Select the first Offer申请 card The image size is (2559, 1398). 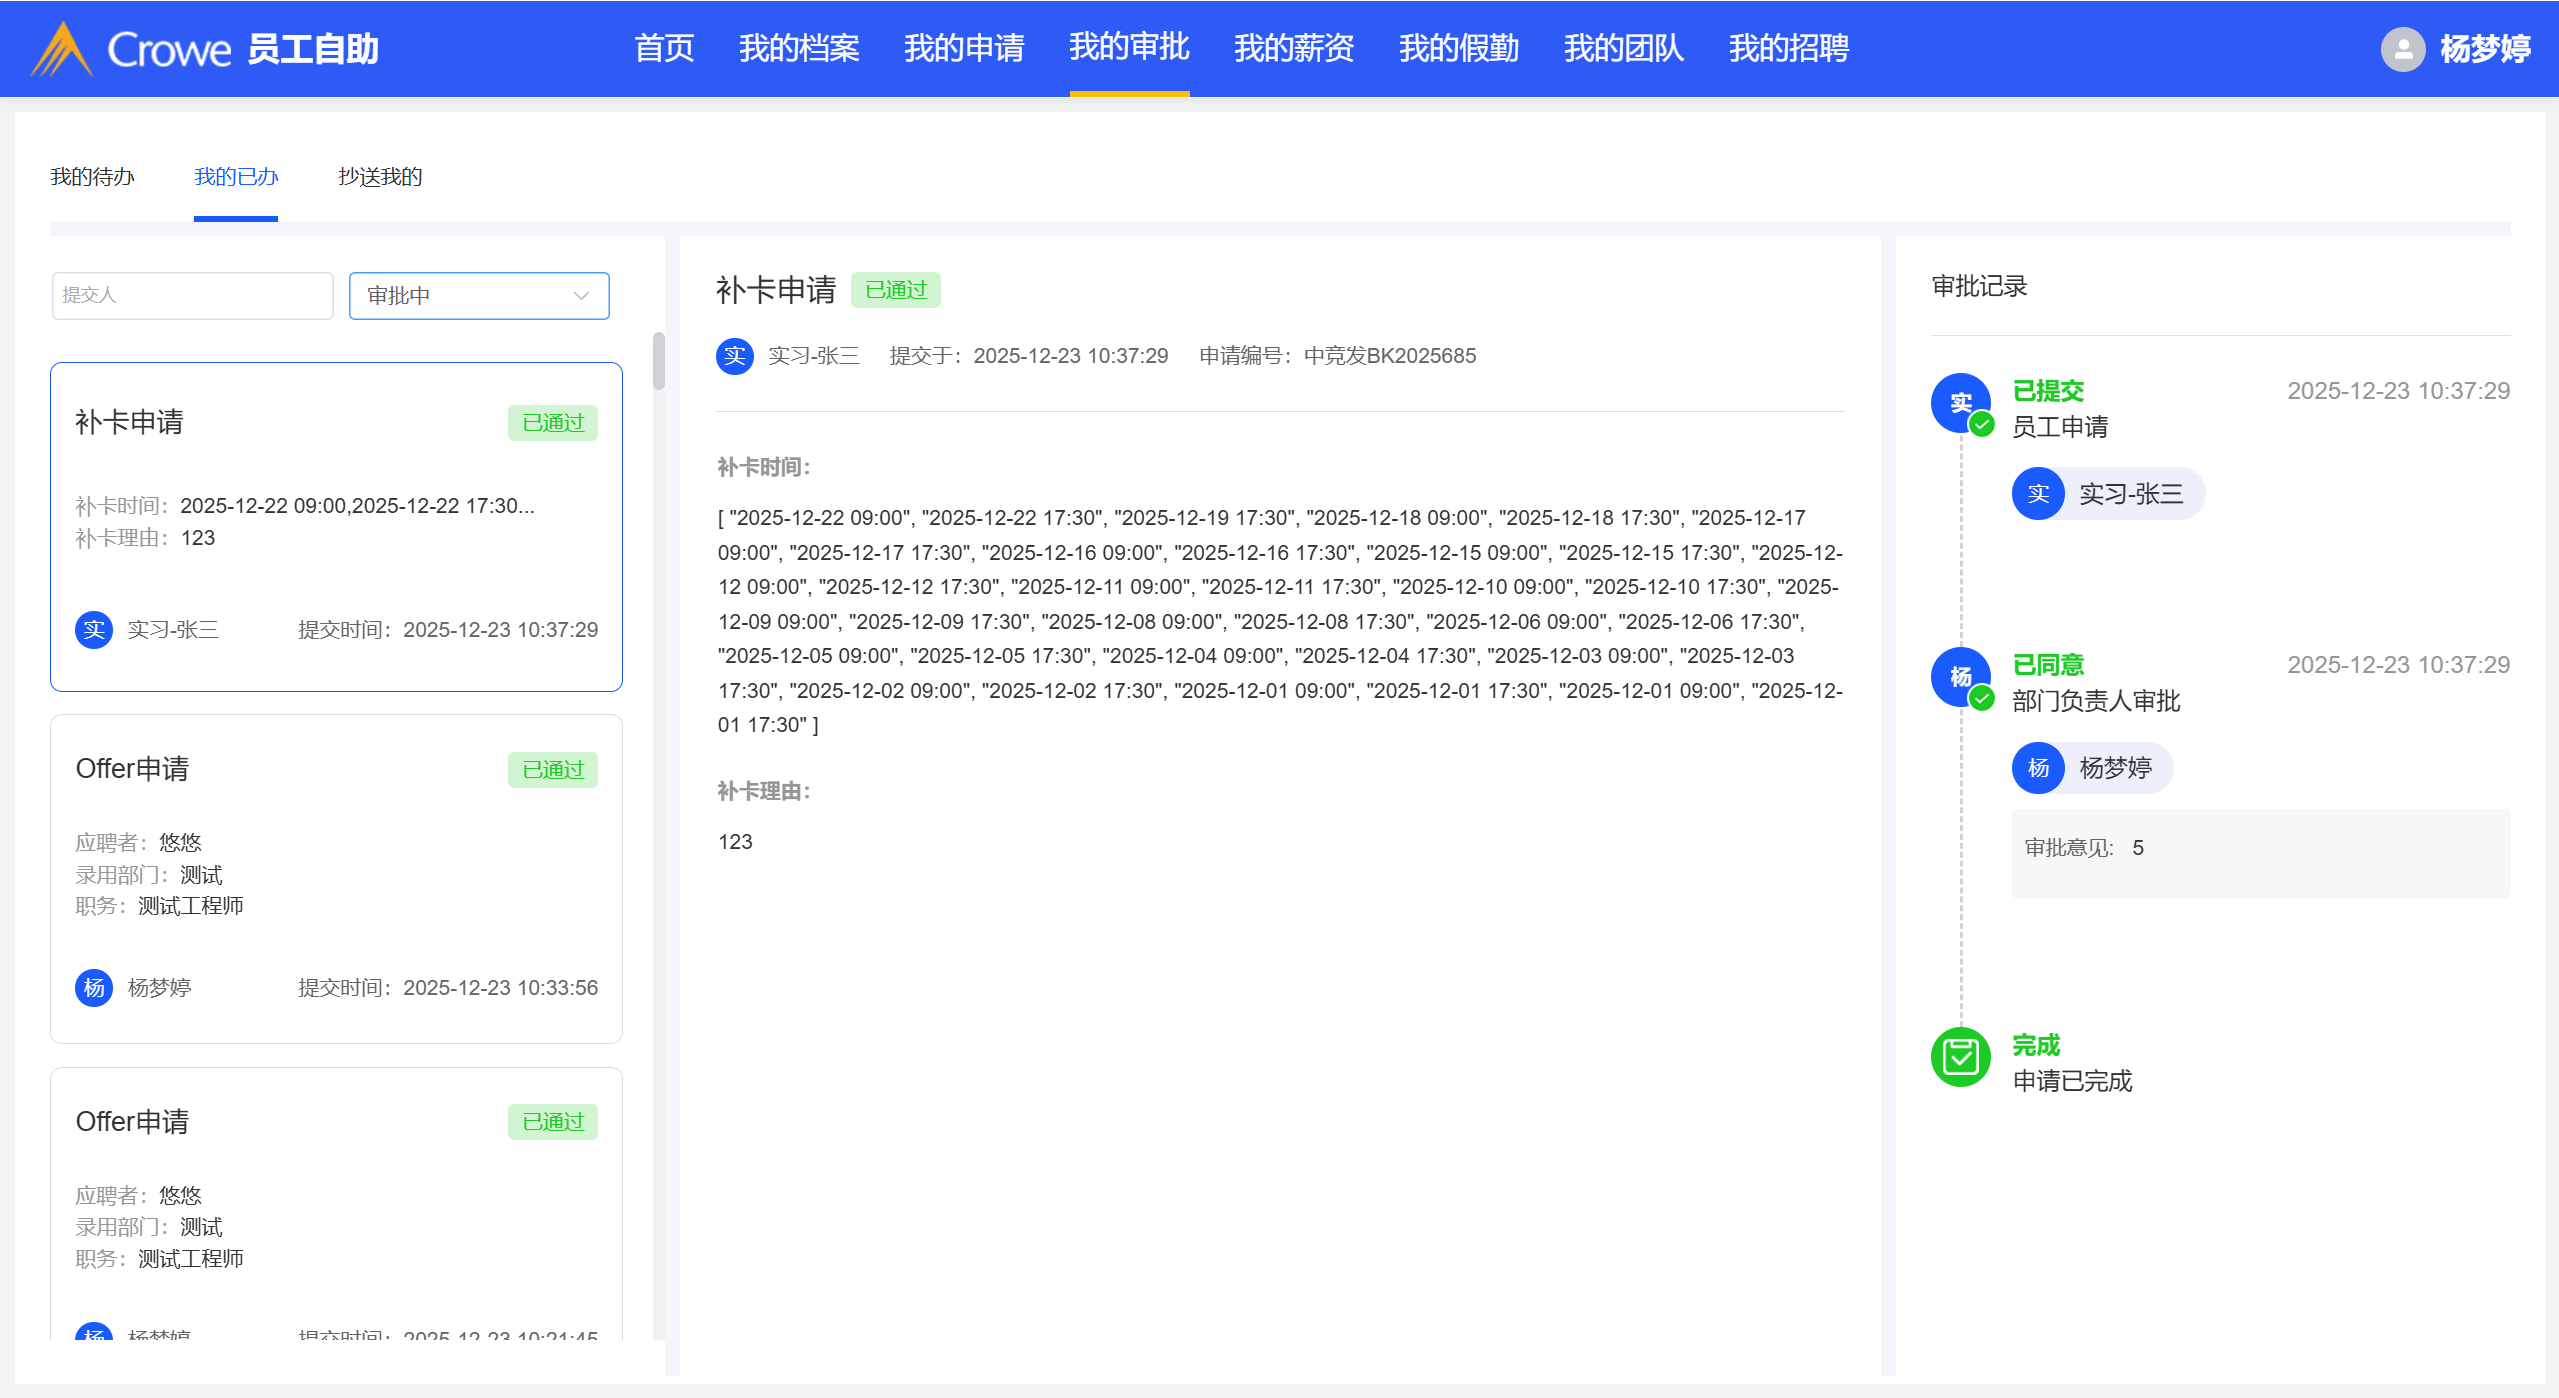336,878
